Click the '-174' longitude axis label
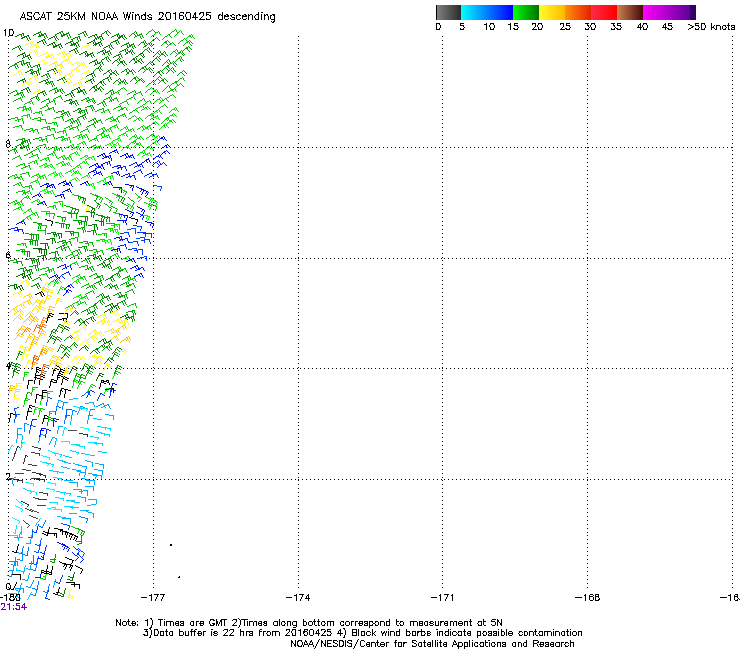 coord(298,598)
